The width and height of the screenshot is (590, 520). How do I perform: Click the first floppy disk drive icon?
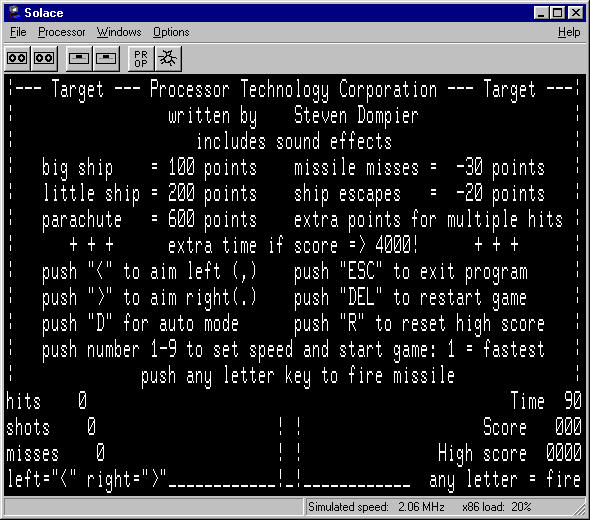(x=79, y=58)
